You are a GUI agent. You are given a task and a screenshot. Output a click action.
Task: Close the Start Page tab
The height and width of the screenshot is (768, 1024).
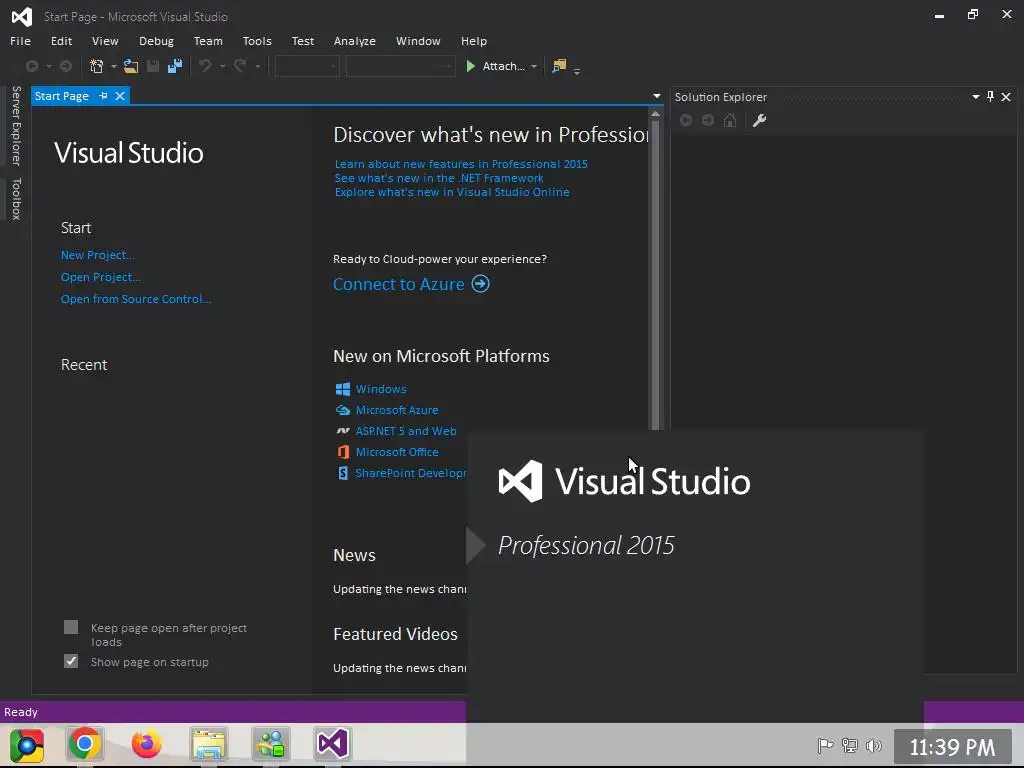pos(120,96)
